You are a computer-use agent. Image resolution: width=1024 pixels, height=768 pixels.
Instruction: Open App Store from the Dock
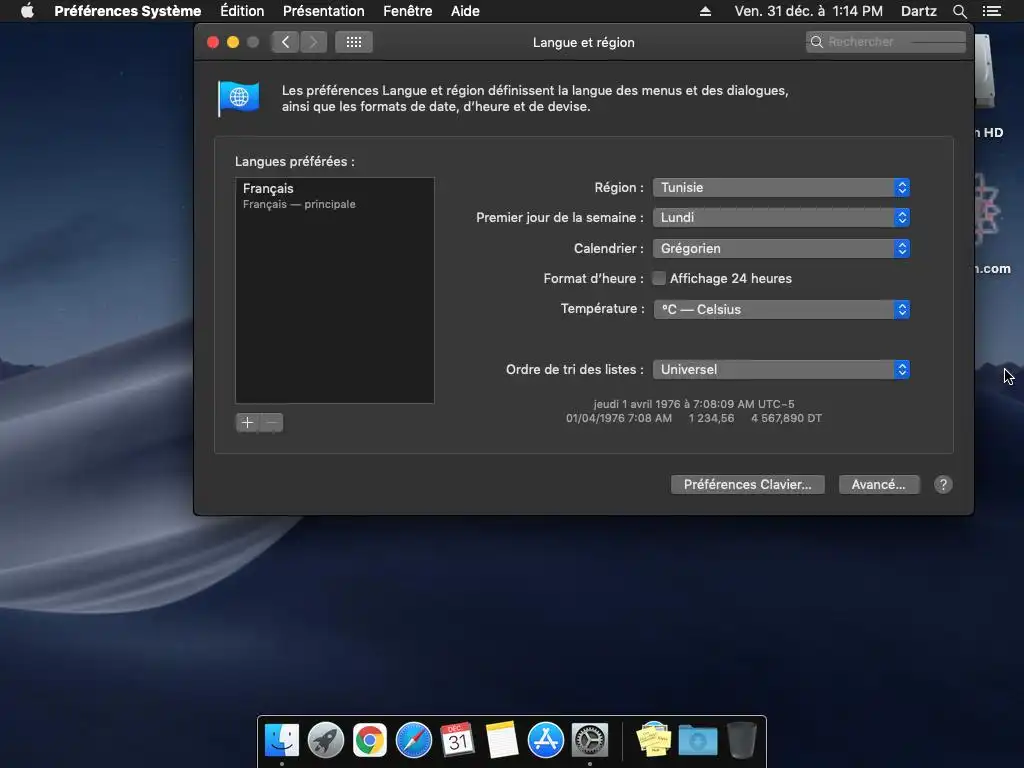(x=545, y=740)
